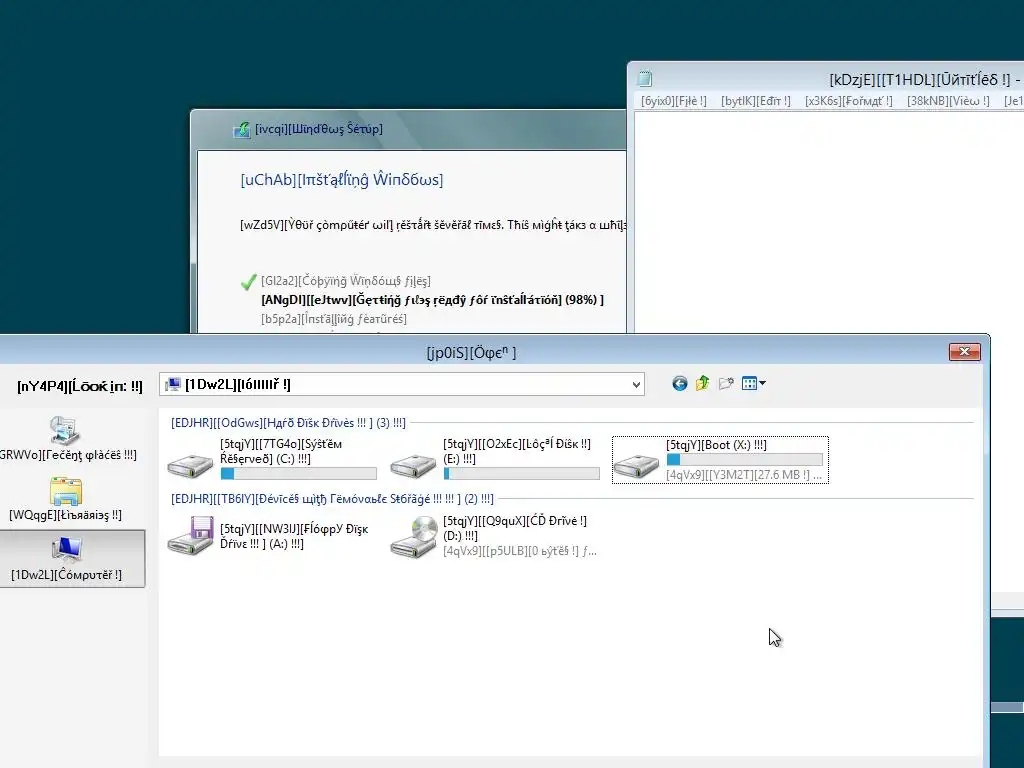Select Floppy Disk Drive (A:)
The height and width of the screenshot is (768, 1024).
point(269,536)
